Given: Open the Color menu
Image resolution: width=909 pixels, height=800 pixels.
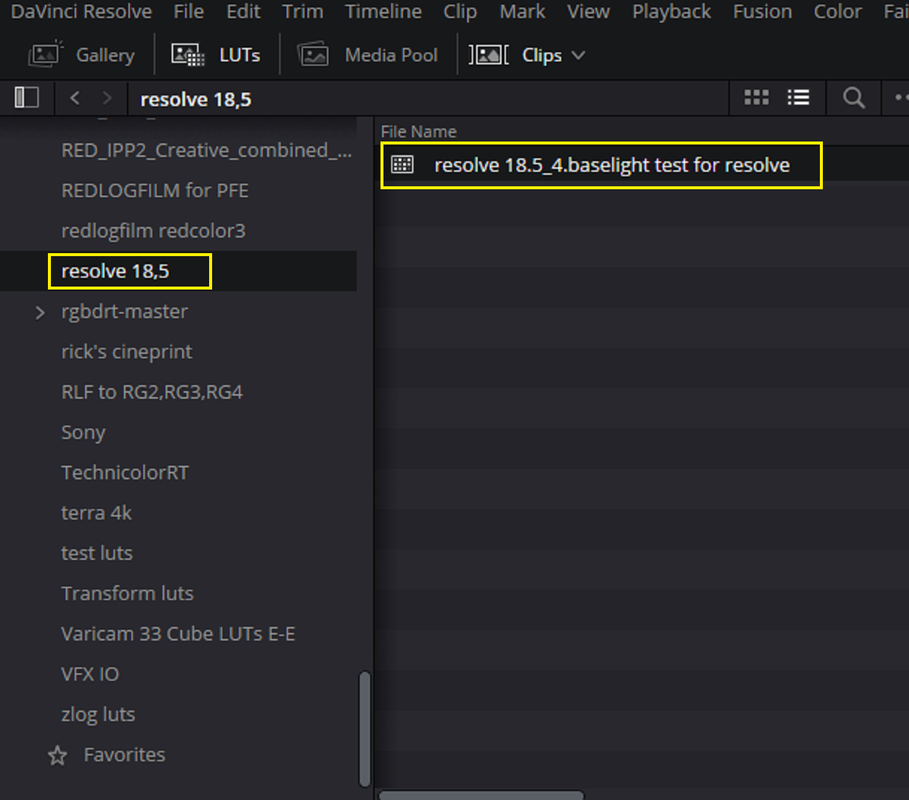Looking at the screenshot, I should [838, 12].
